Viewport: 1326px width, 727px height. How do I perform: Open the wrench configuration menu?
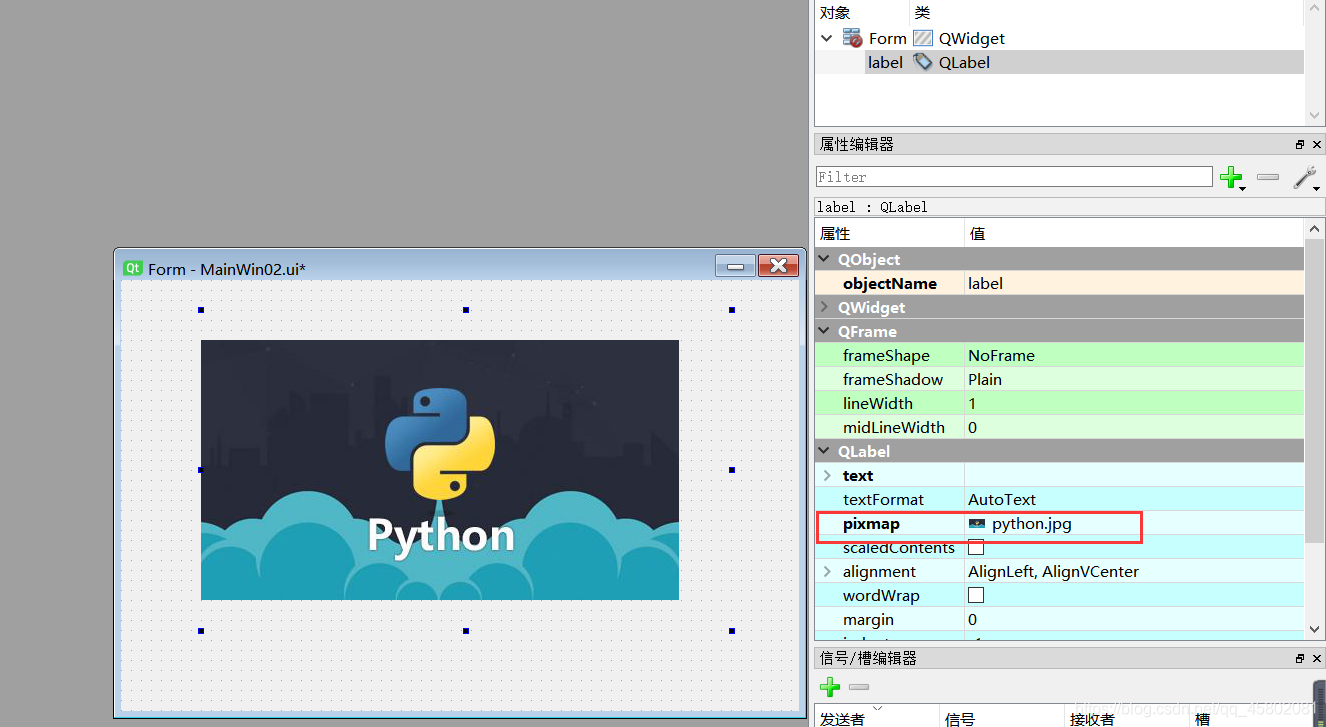point(1304,178)
